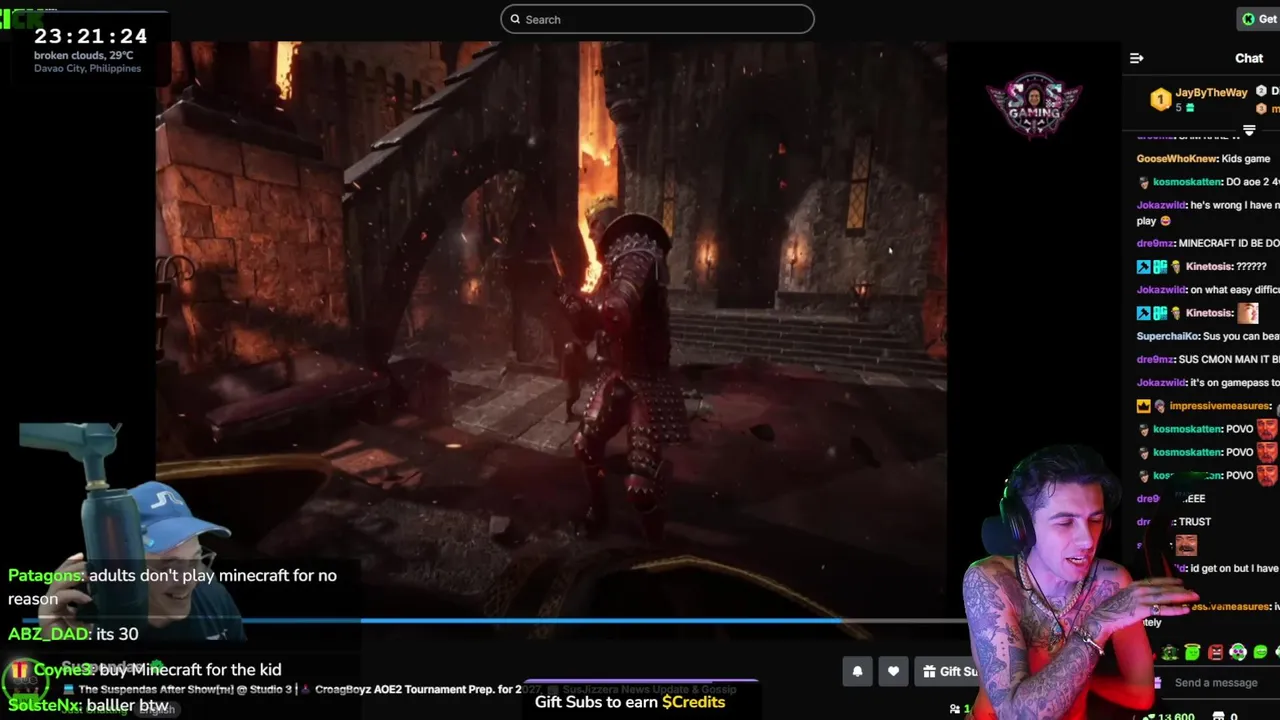Click the SOS Gaming logo on the video

click(1034, 104)
